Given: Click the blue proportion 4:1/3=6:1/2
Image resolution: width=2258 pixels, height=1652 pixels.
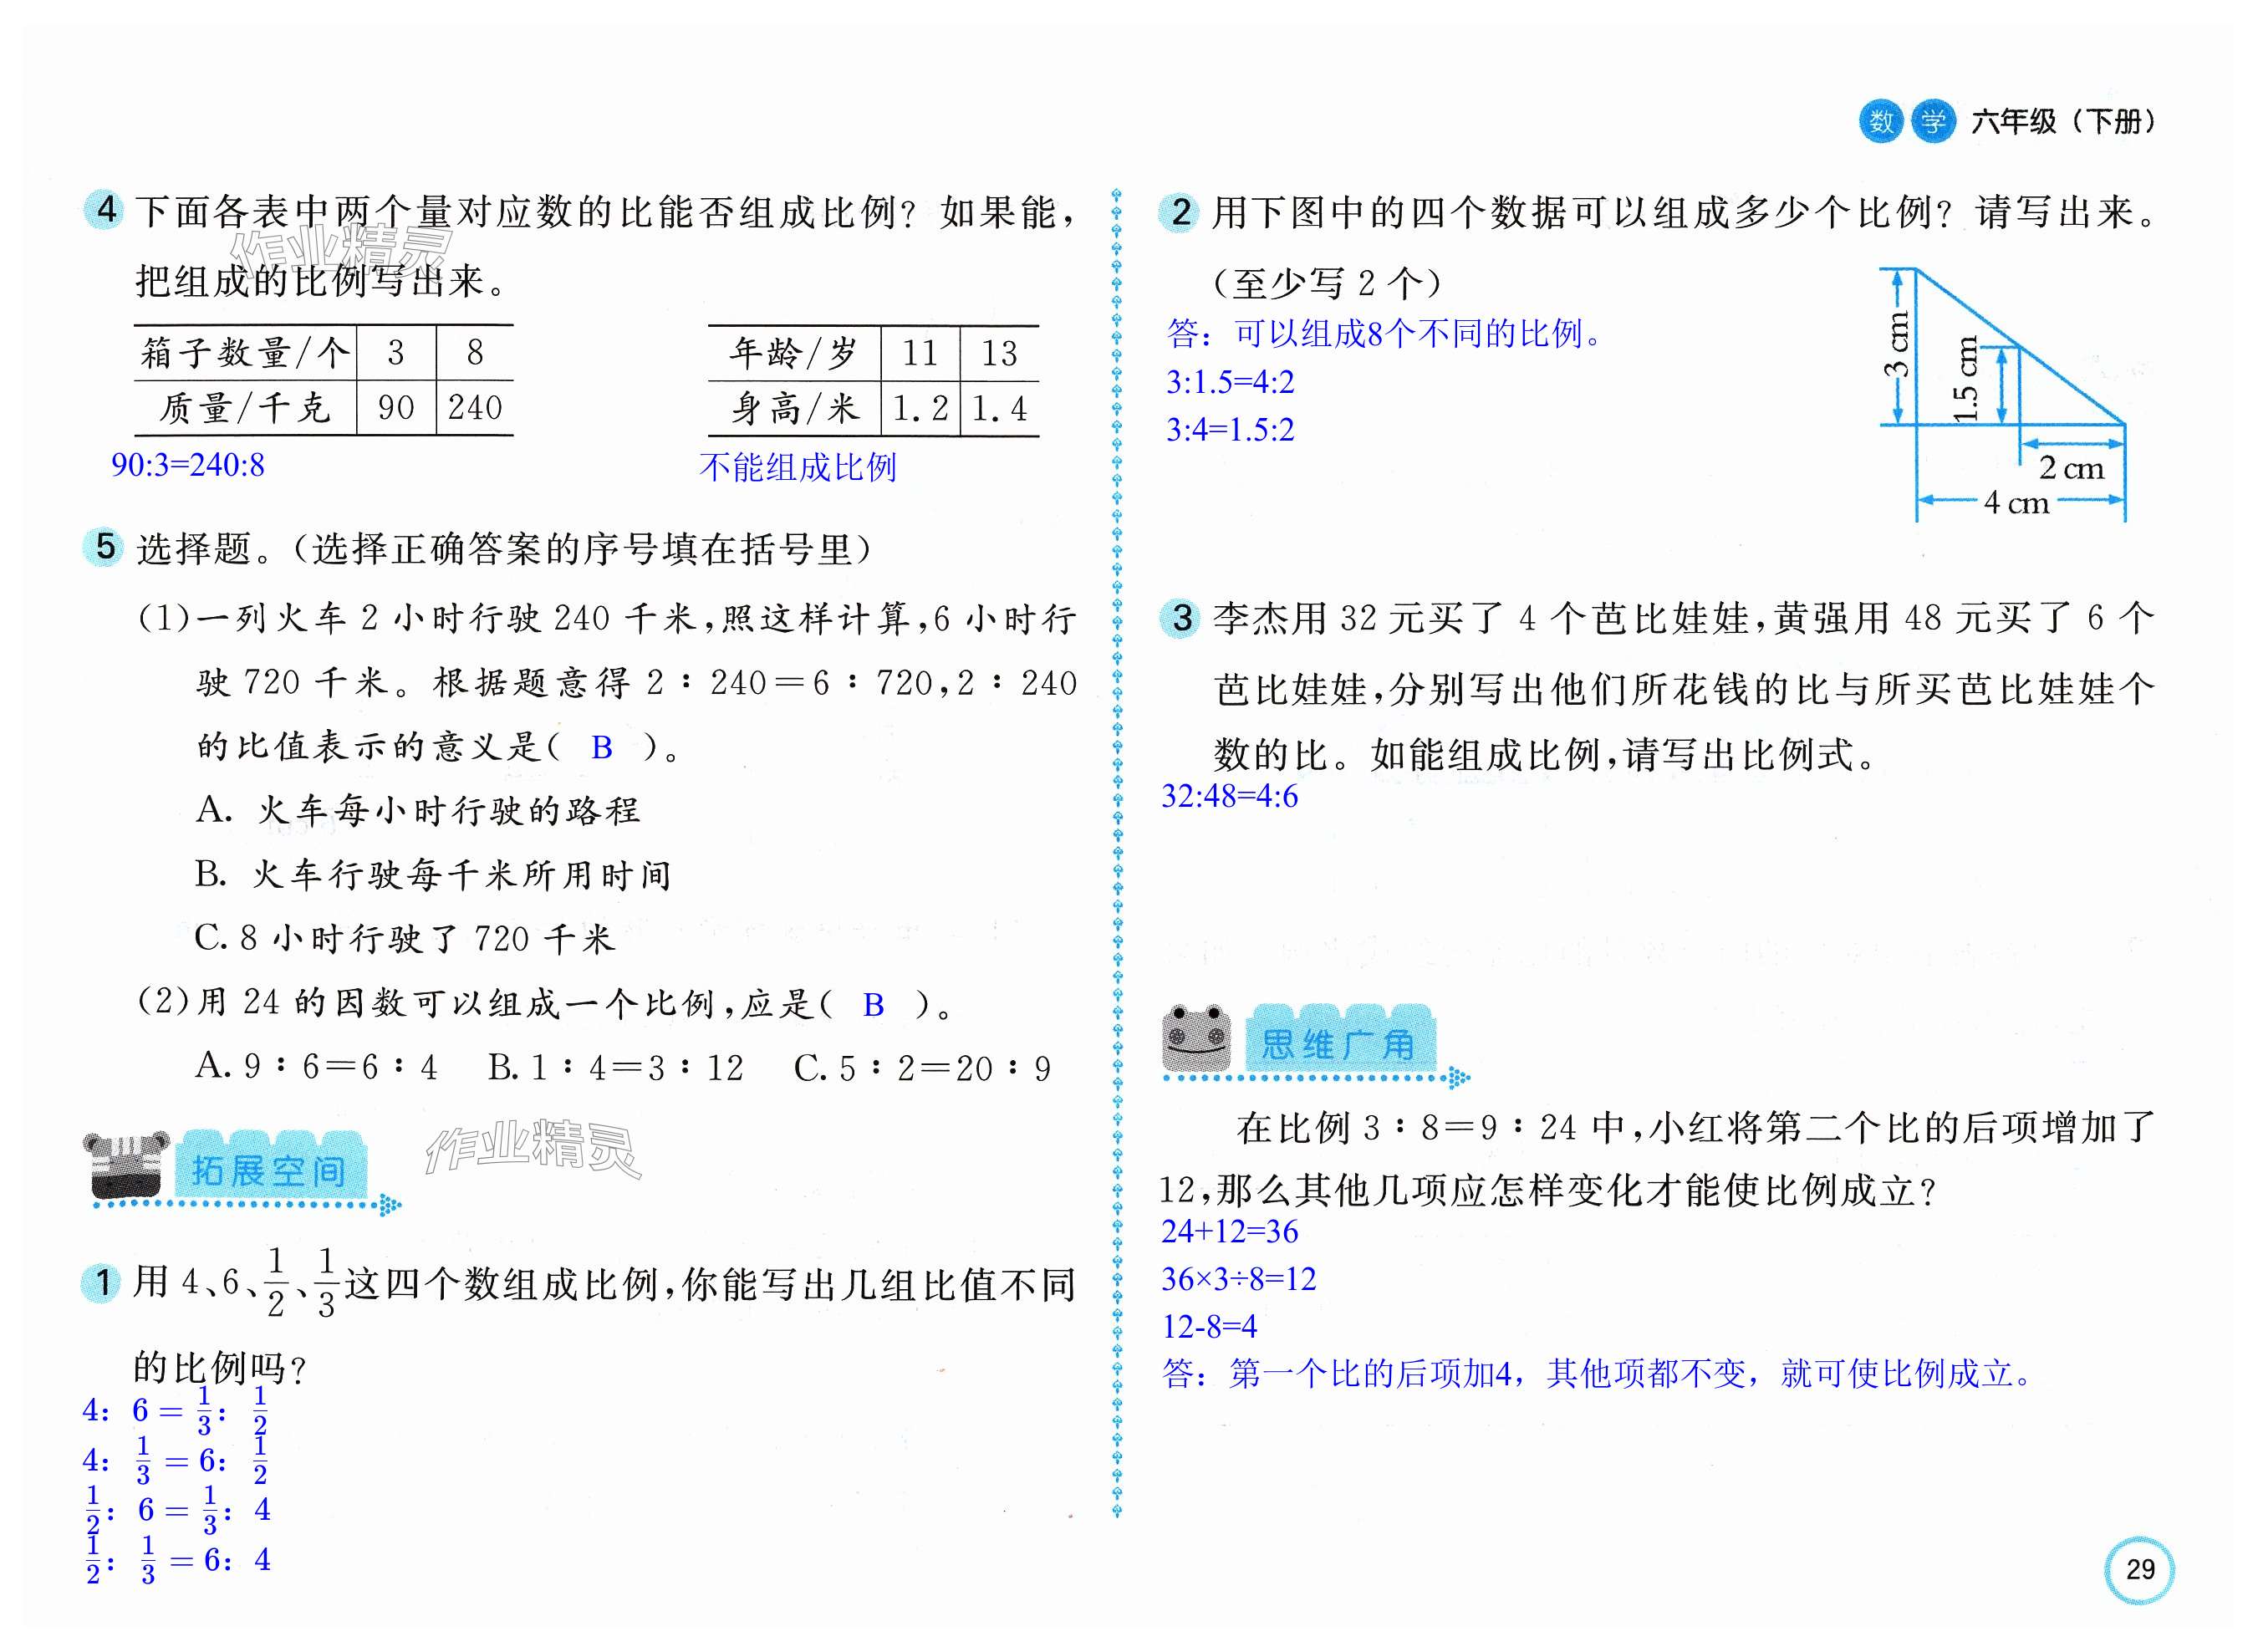Looking at the screenshot, I should click(x=177, y=1460).
